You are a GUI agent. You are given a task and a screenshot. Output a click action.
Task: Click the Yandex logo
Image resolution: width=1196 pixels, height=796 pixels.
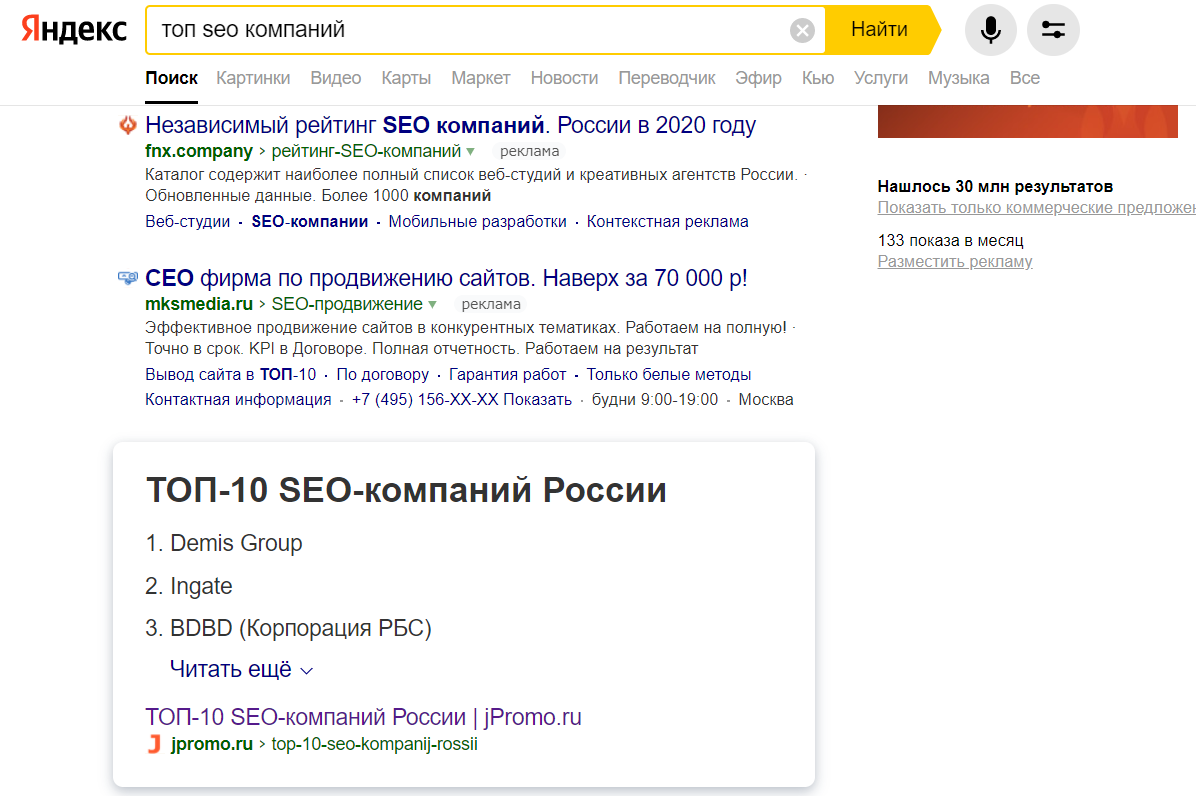[74, 30]
